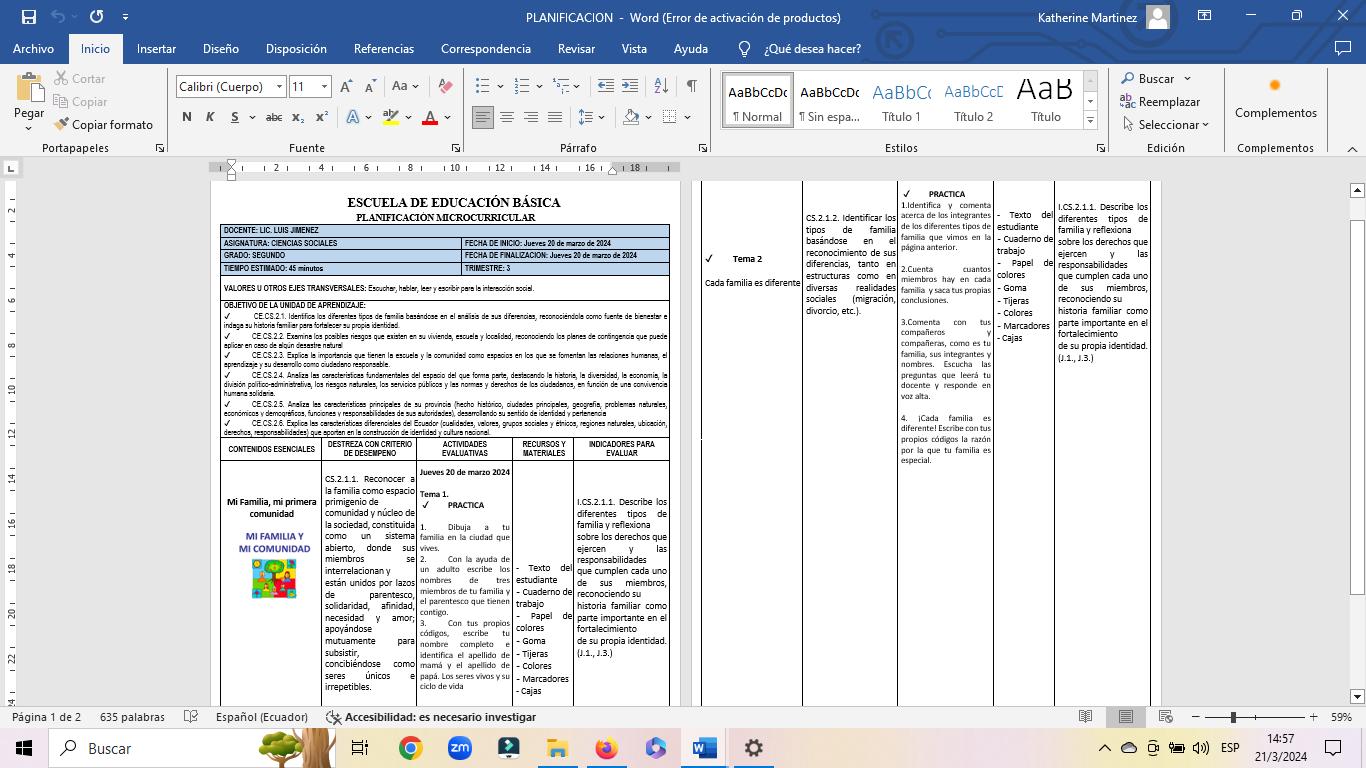
Task: Click the 635 palabras word count
Action: 132,717
